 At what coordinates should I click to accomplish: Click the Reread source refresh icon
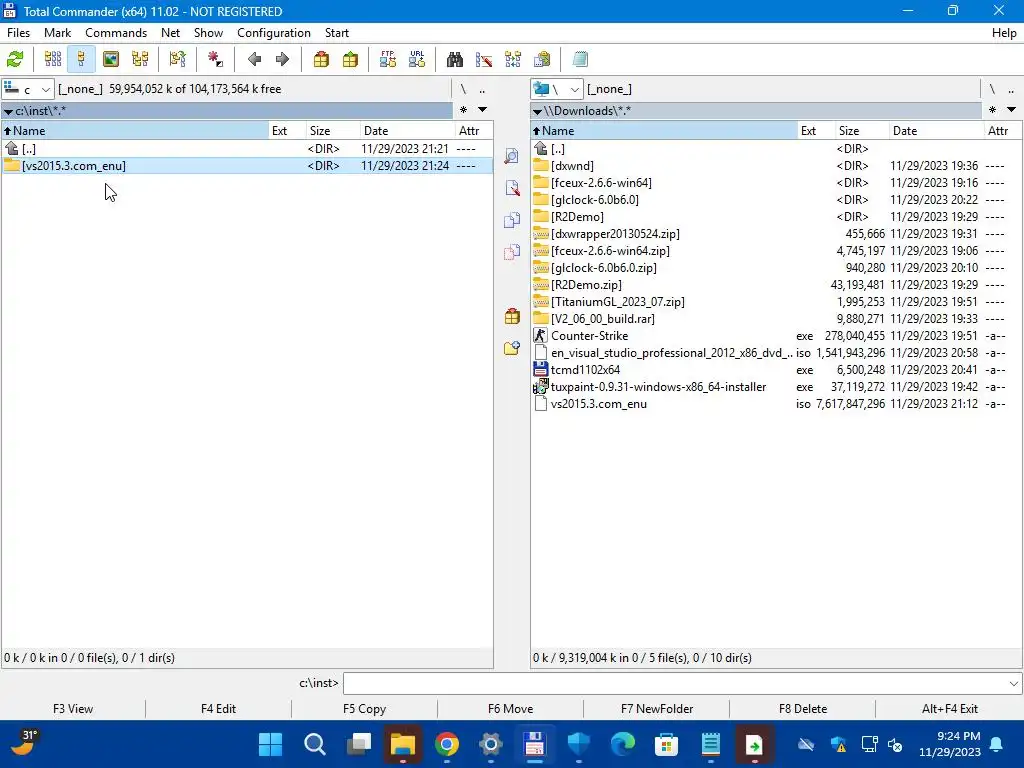(15, 59)
